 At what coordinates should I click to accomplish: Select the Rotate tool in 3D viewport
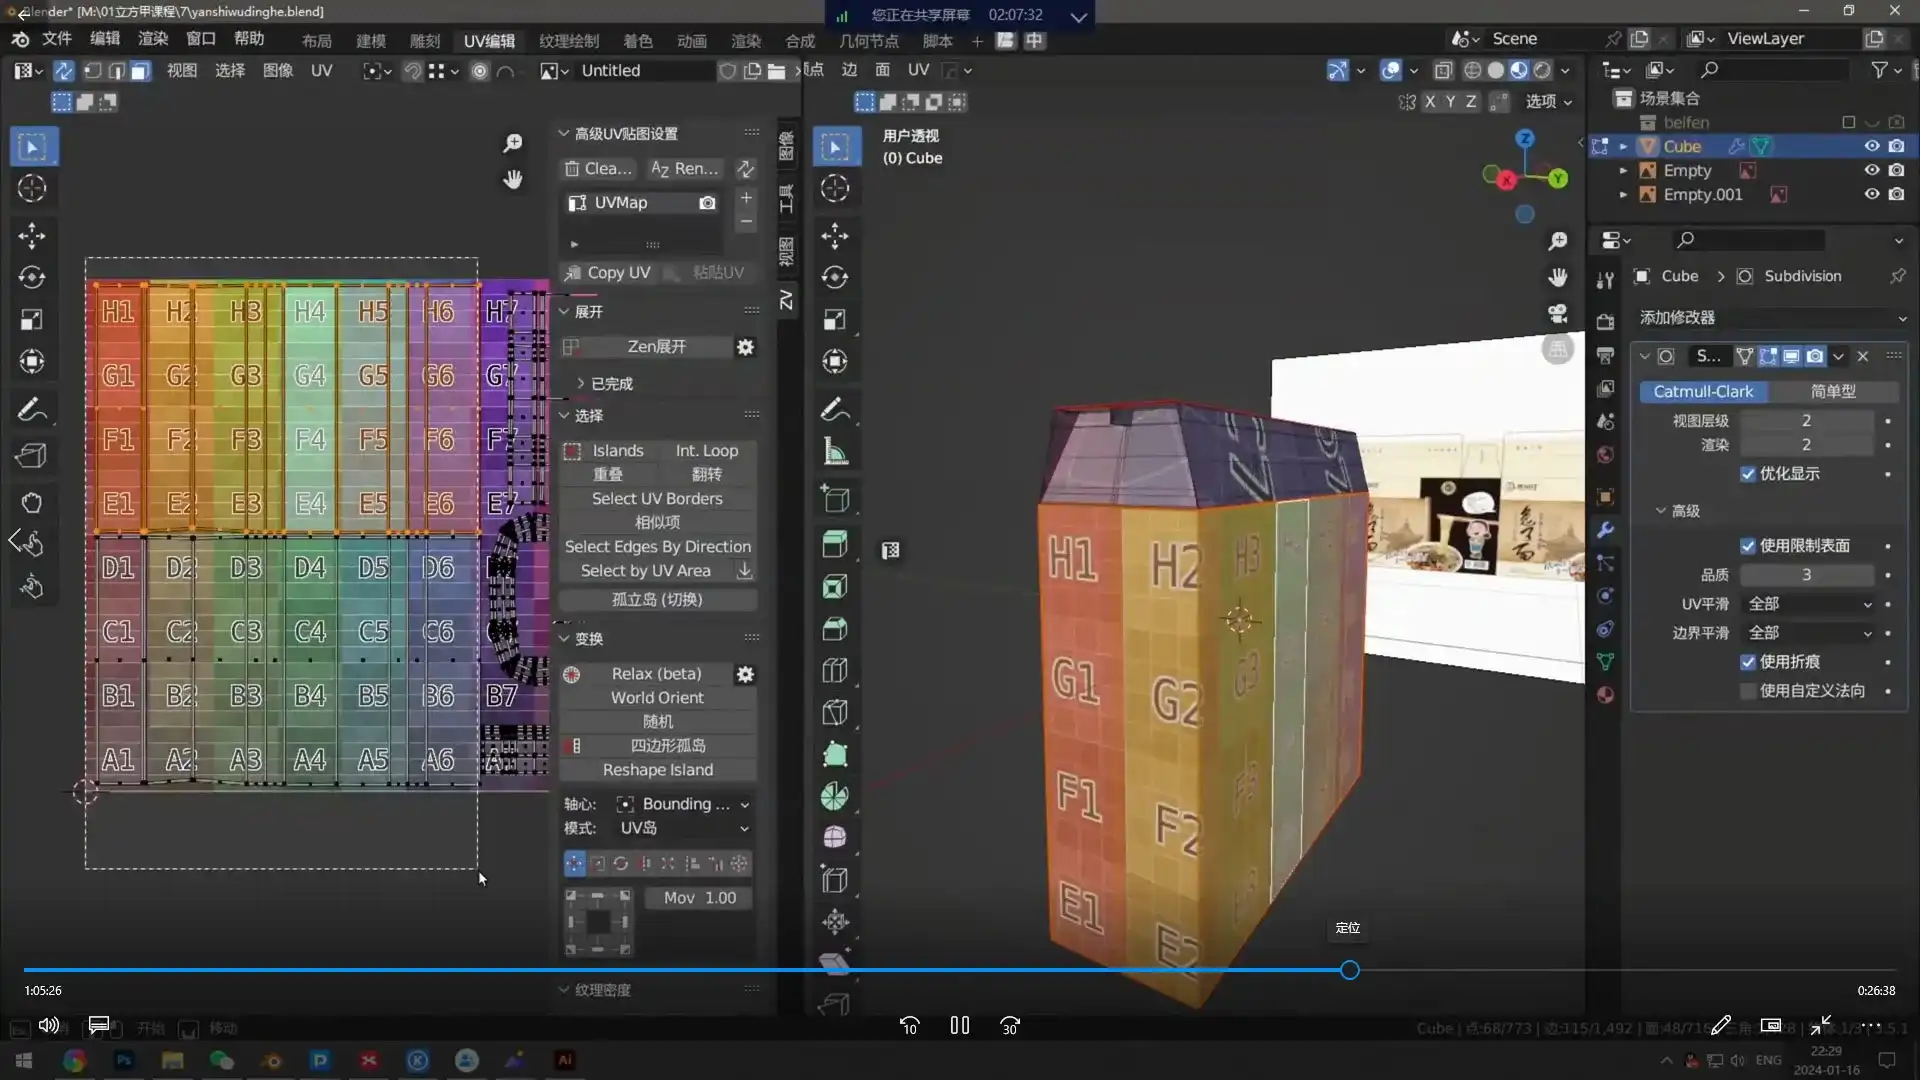tap(835, 277)
